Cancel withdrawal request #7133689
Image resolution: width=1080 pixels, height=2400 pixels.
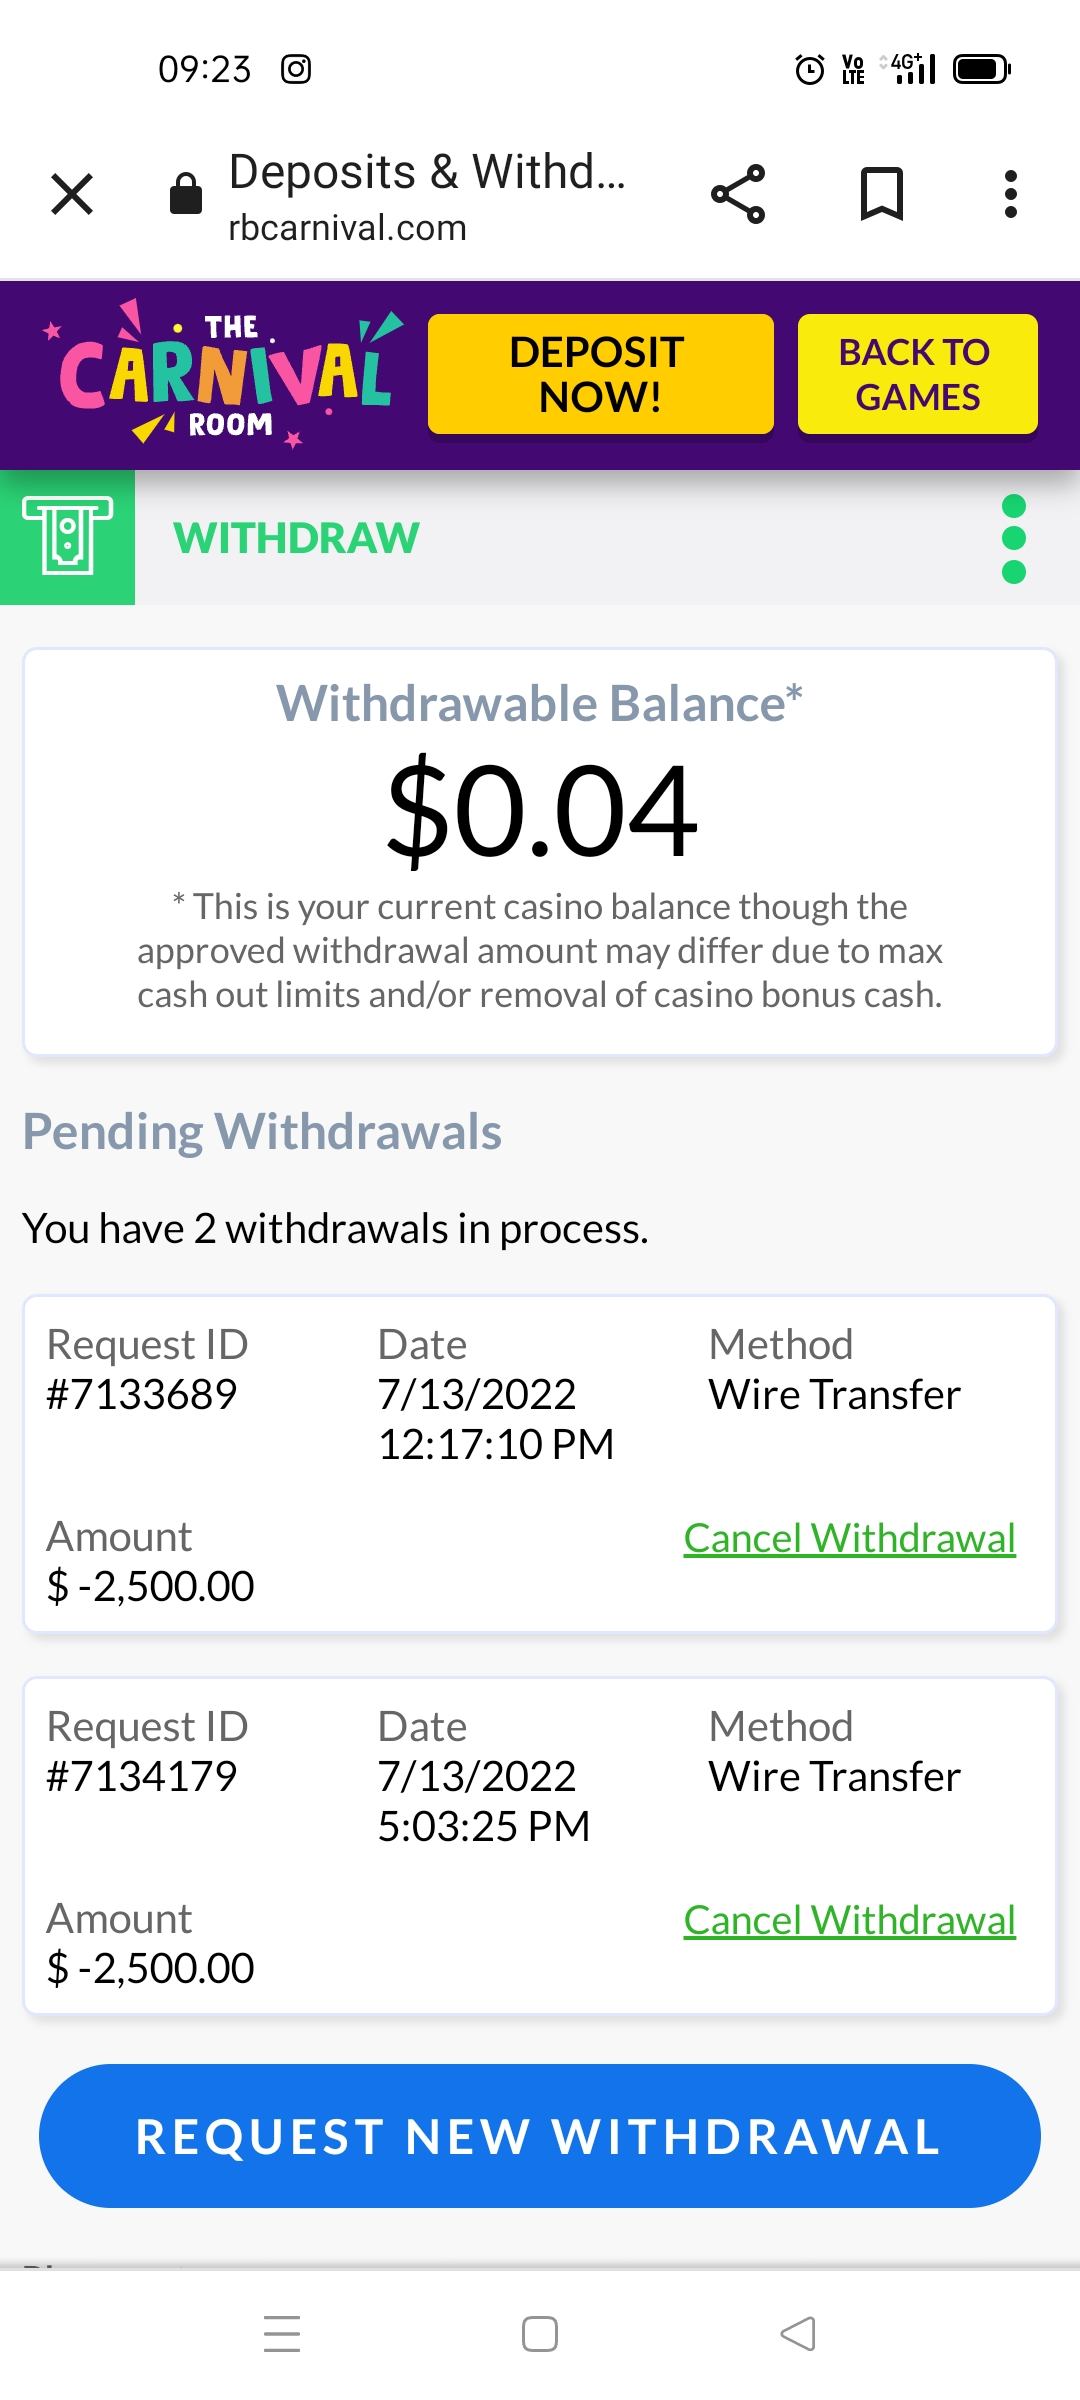pos(849,1538)
